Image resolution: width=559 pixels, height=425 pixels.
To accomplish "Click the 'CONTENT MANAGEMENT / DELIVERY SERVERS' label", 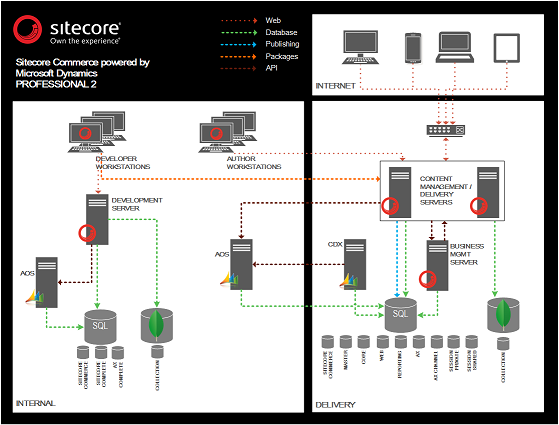I will pos(446,190).
